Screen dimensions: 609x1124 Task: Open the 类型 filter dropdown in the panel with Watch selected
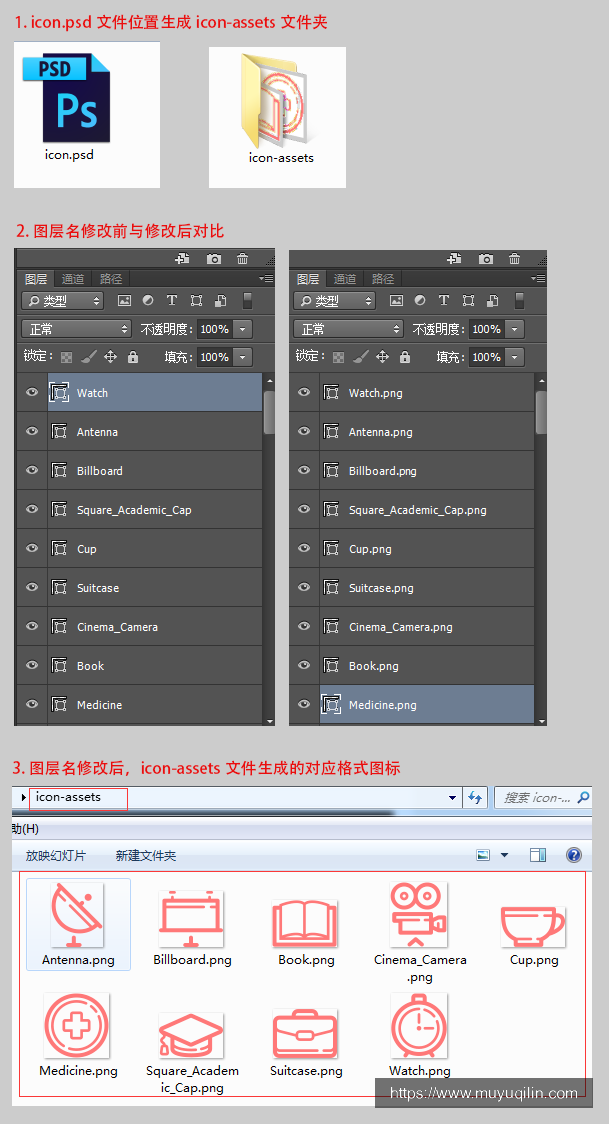62,300
